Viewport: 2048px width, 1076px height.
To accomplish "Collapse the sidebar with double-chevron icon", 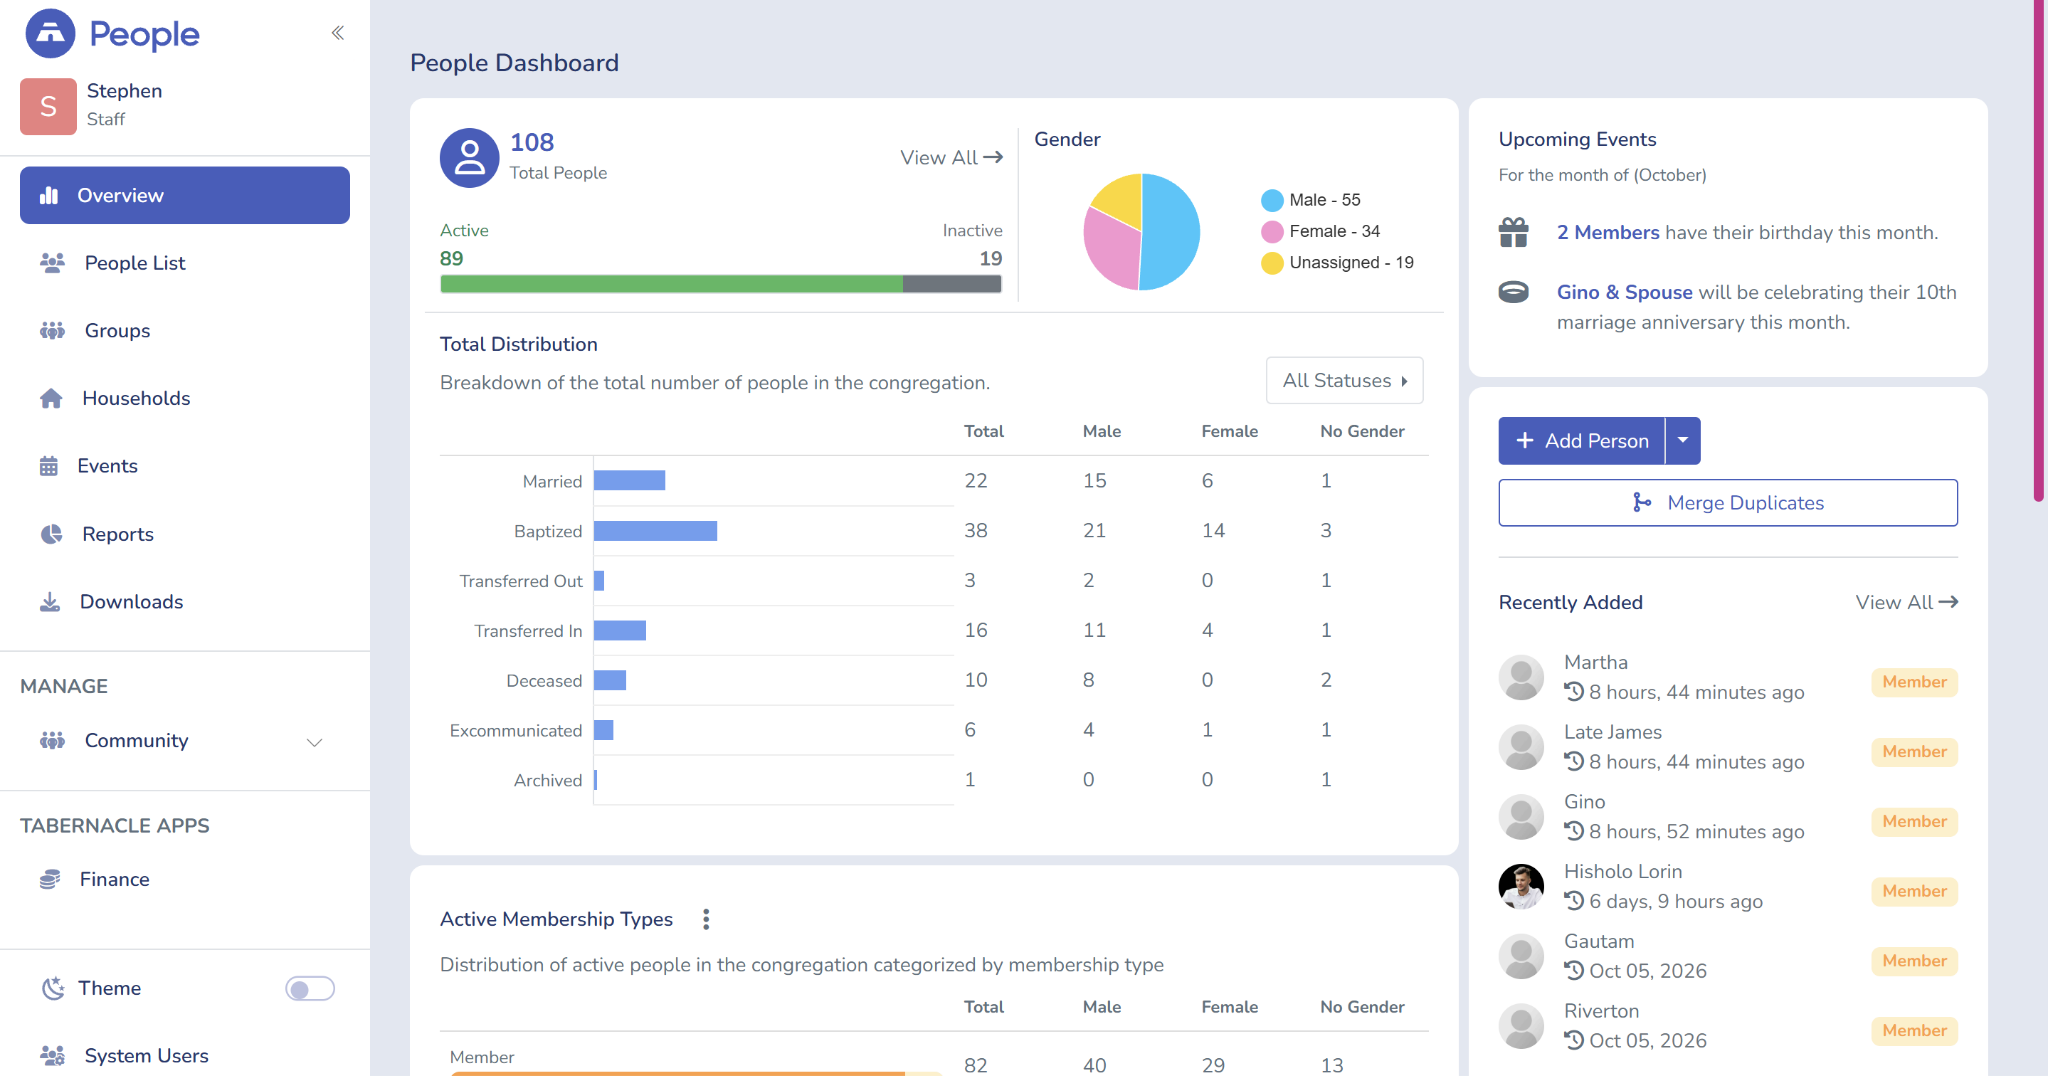I will point(338,33).
